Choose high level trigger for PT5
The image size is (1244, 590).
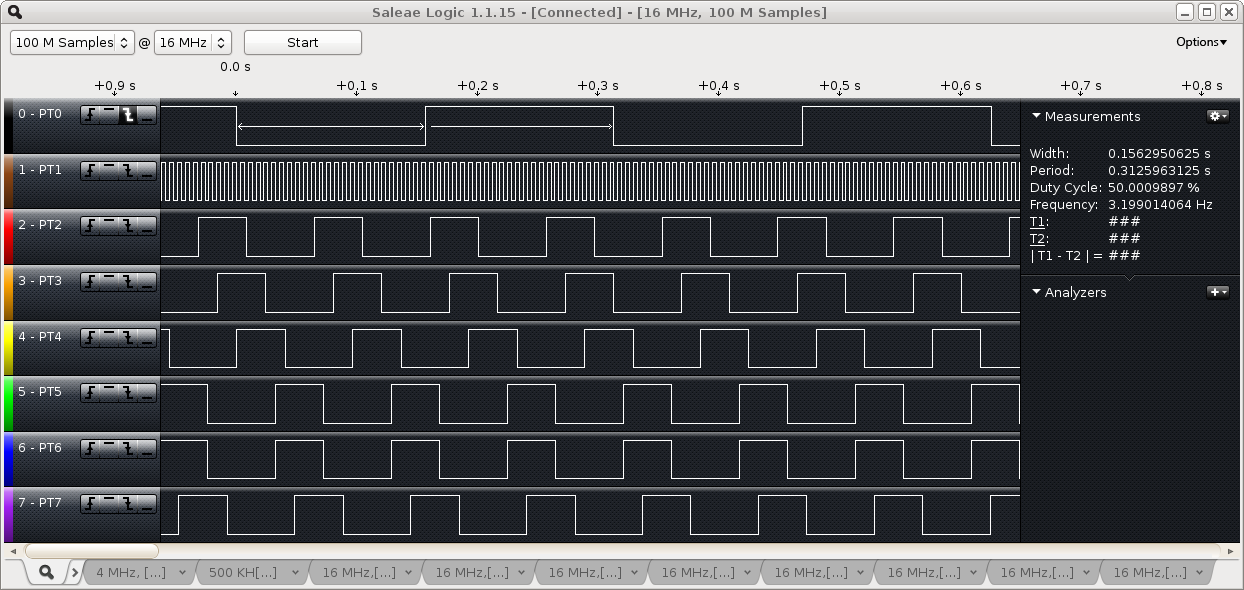point(109,393)
